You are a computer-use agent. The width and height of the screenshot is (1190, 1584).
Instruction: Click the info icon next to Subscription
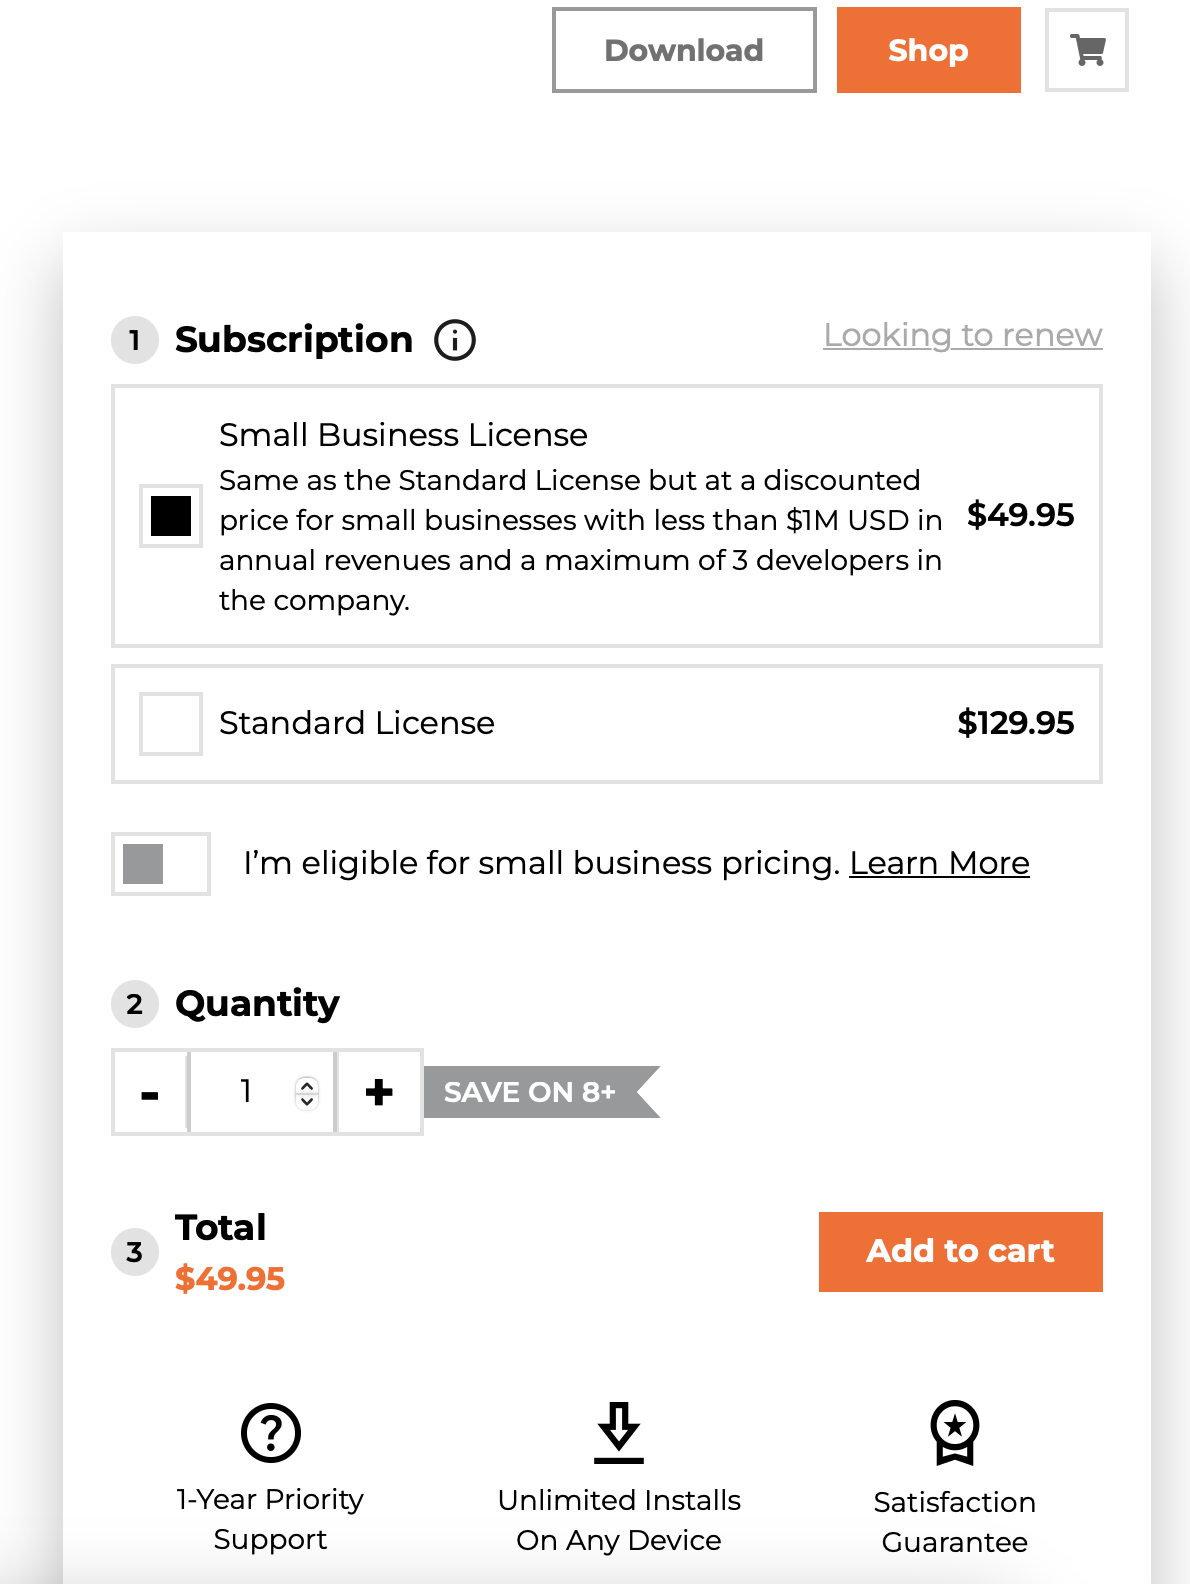pyautogui.click(x=455, y=340)
